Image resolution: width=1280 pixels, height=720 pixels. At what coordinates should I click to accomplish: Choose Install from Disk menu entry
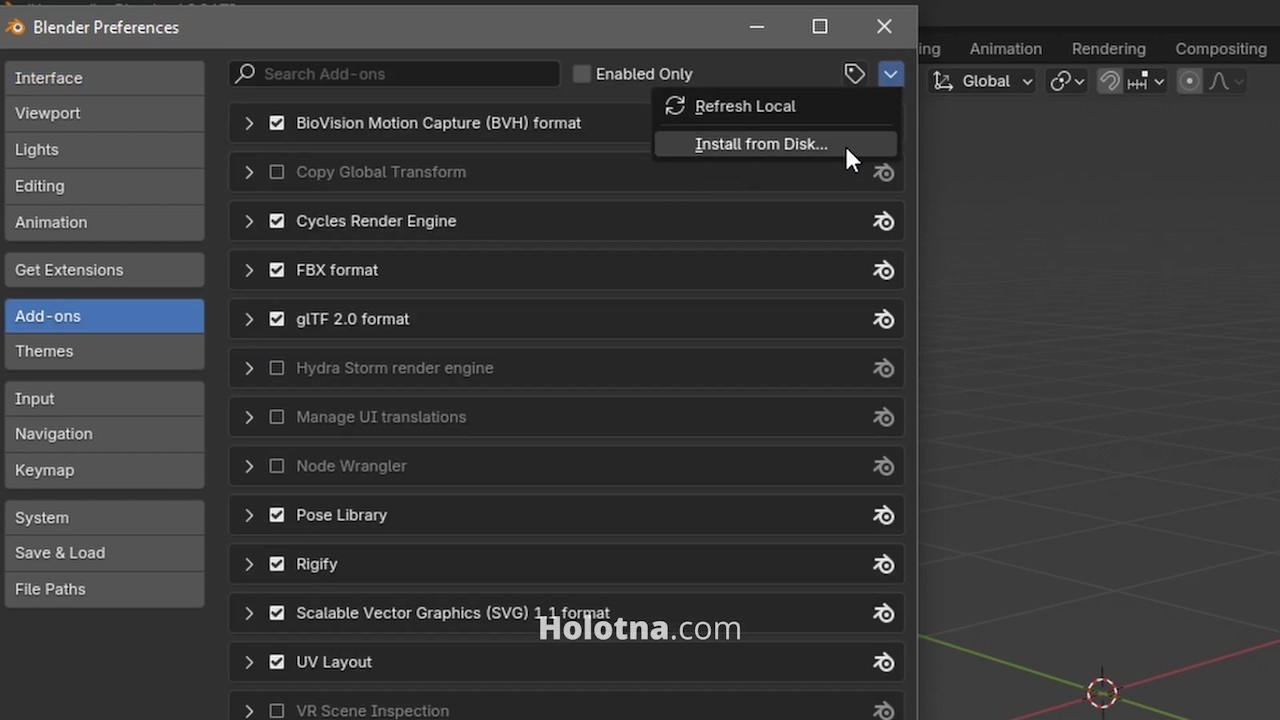pyautogui.click(x=776, y=144)
